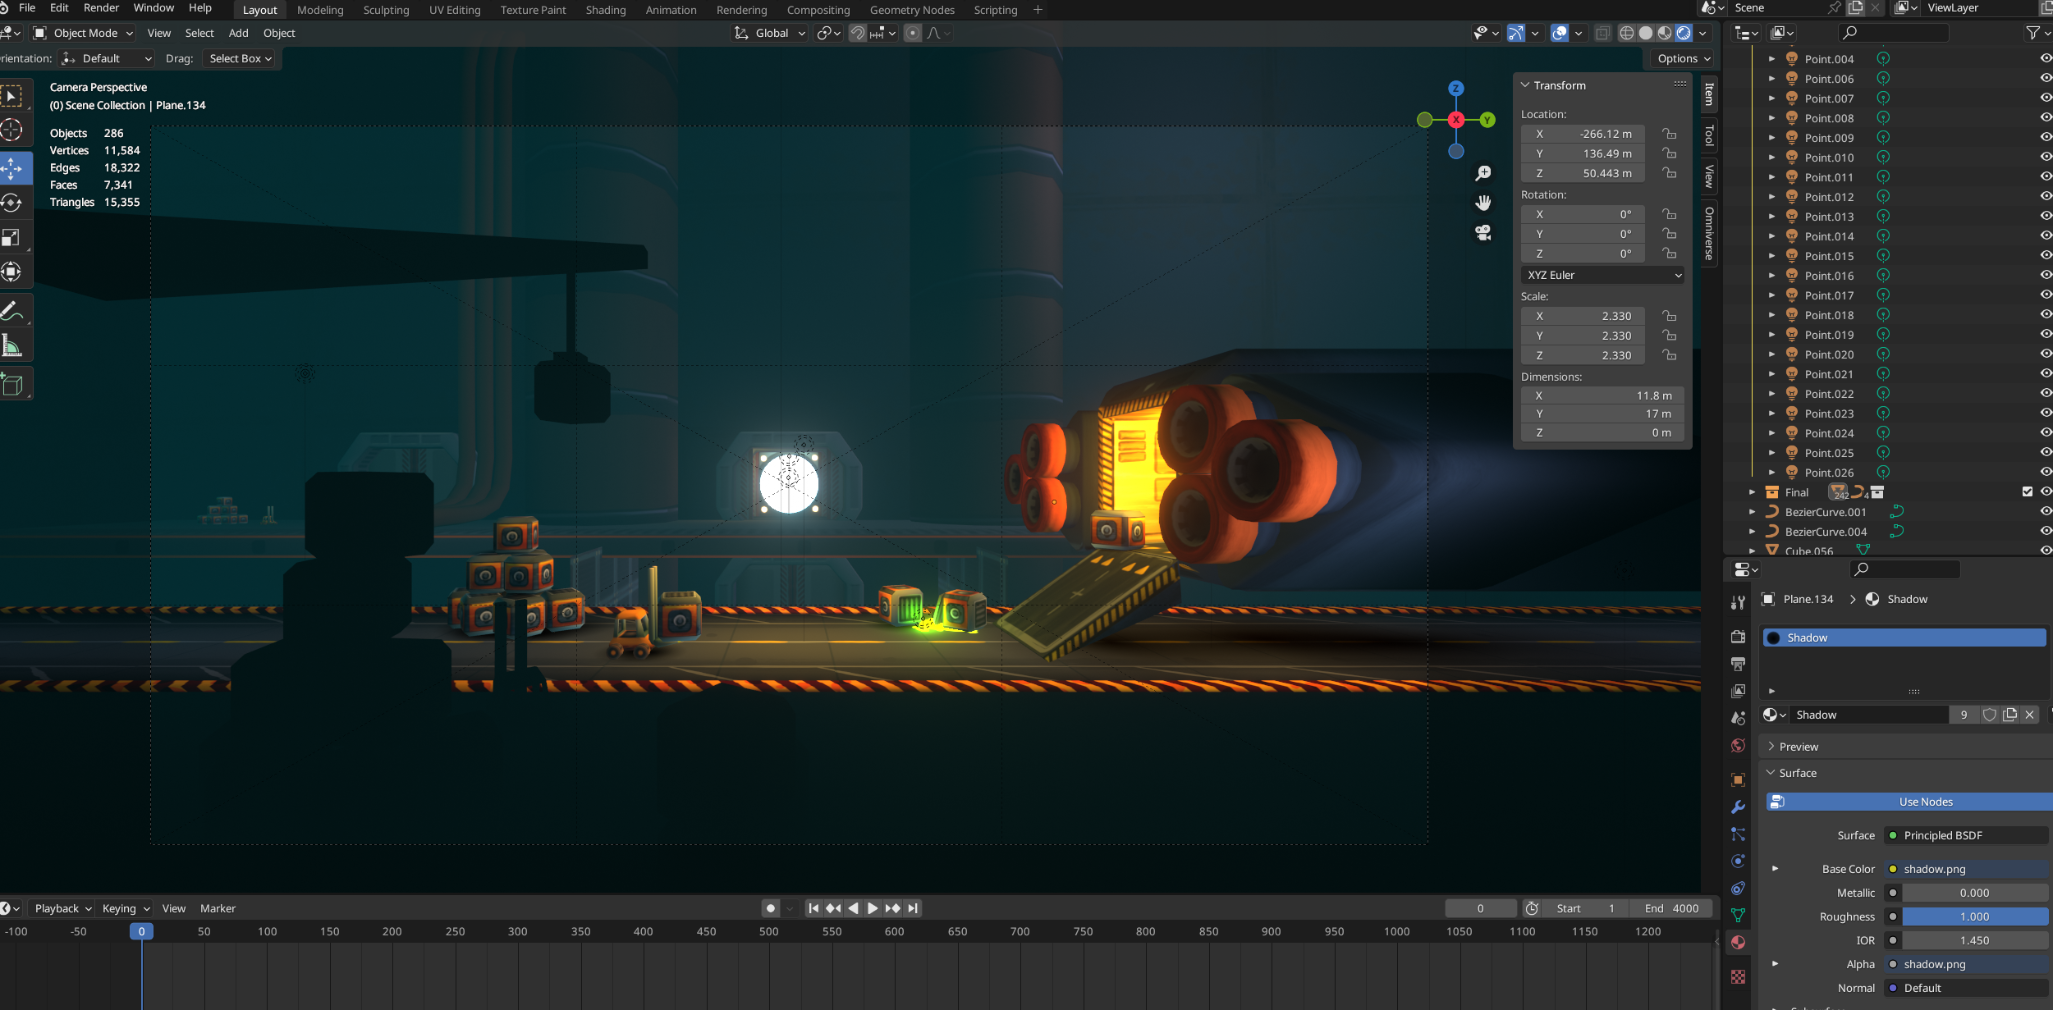
Task: Switch to the Shading workspace tab
Action: (x=605, y=10)
